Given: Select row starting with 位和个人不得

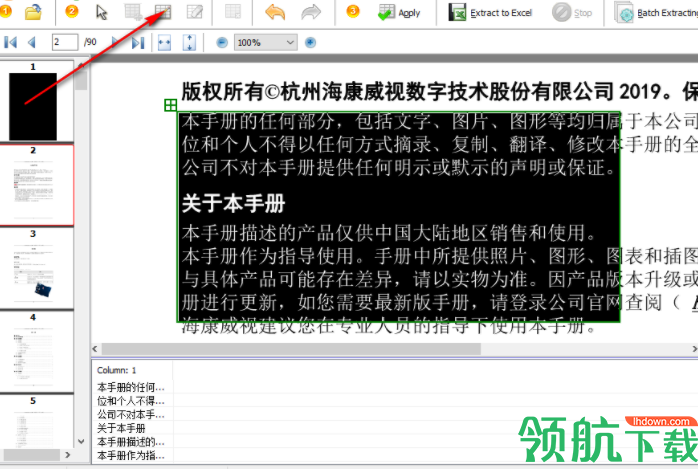Looking at the screenshot, I should click(x=131, y=401).
